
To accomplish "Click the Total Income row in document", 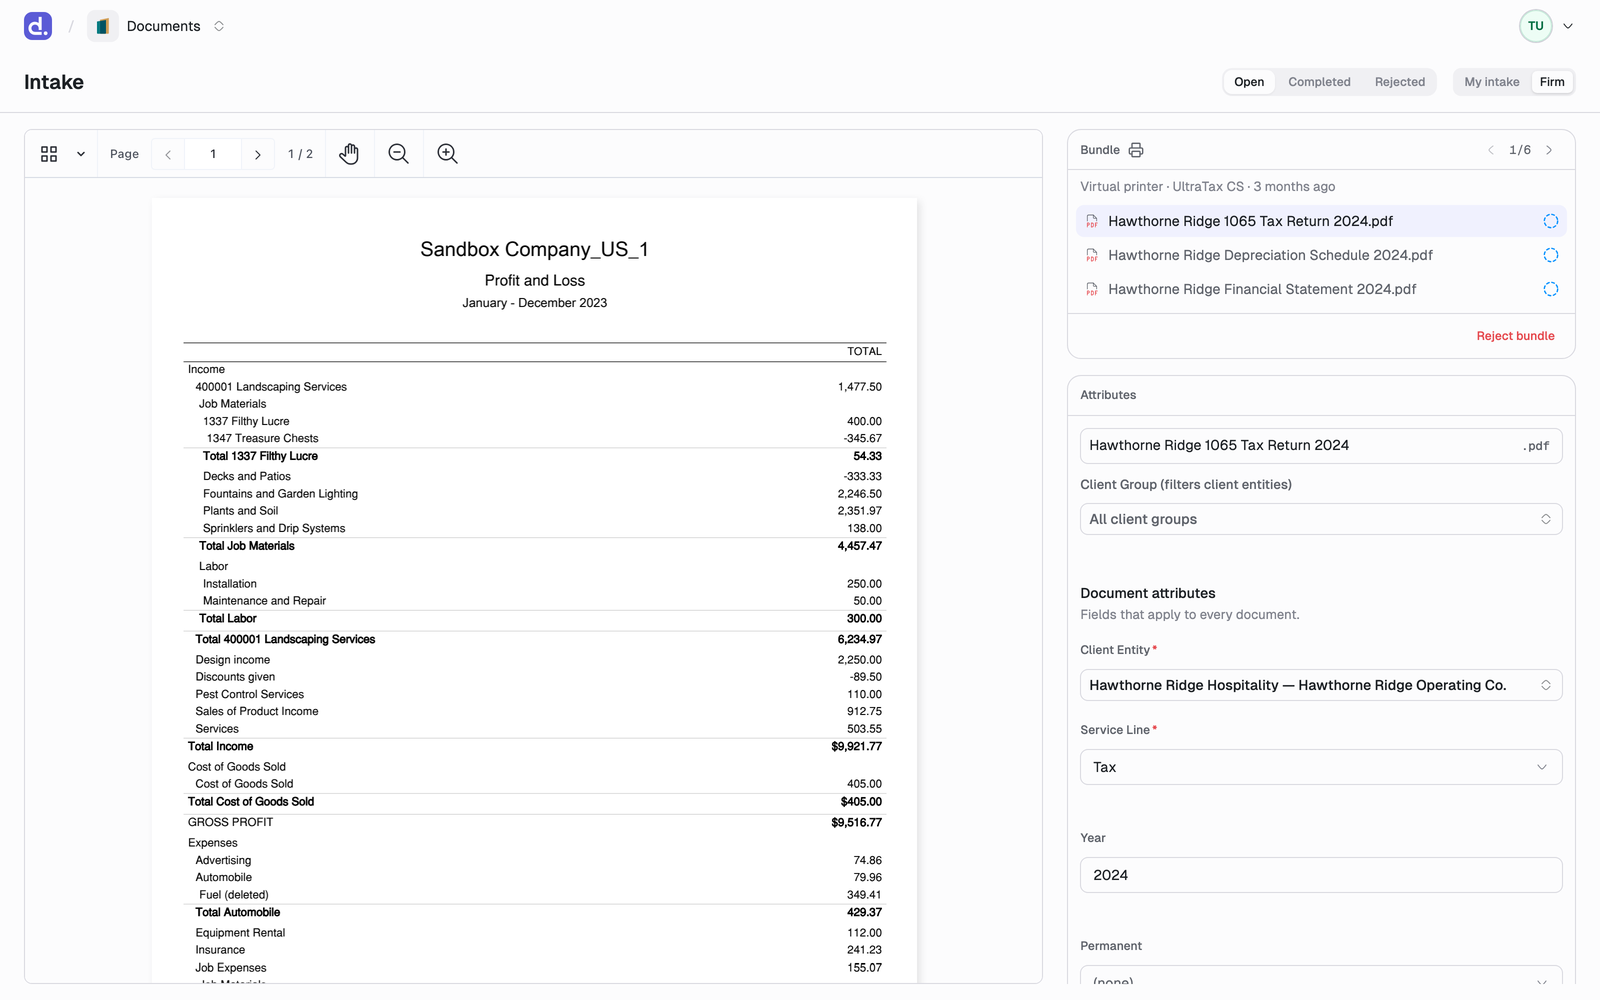I will 535,747.
